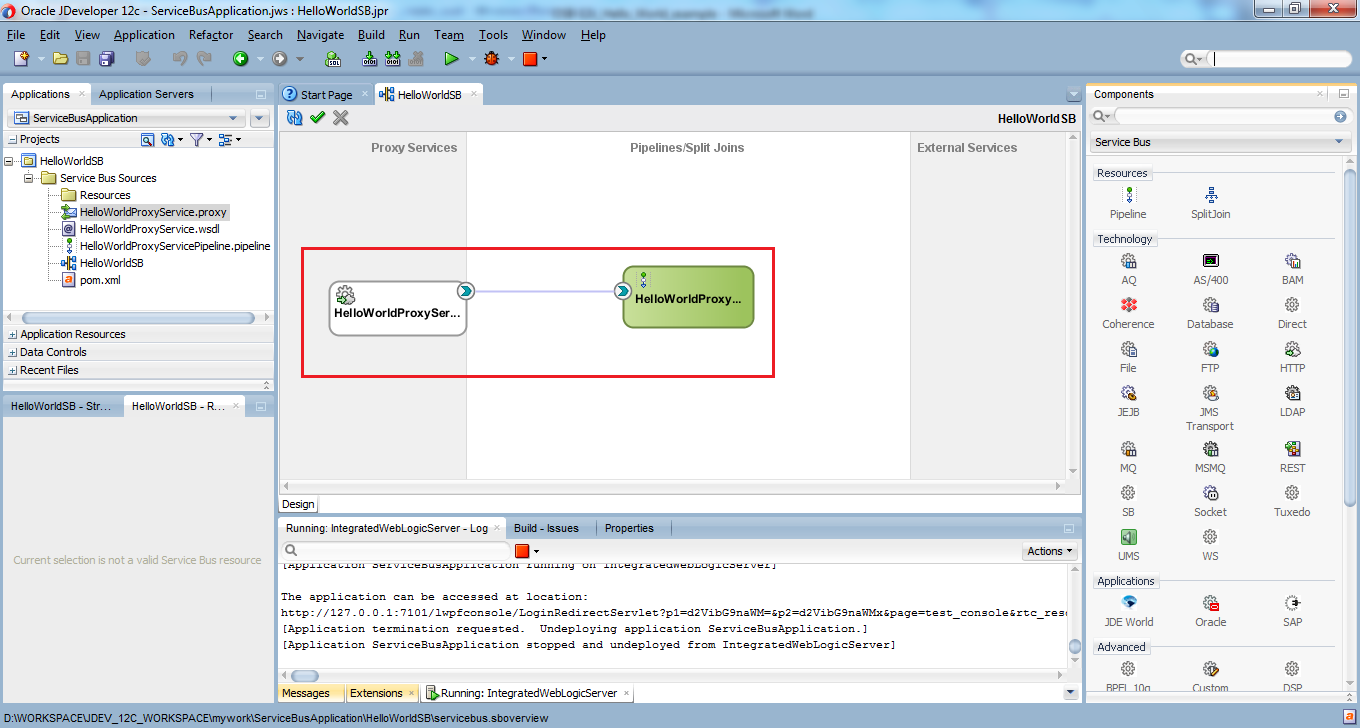The width and height of the screenshot is (1360, 728).
Task: Click the Debug ladybug icon
Action: [491, 59]
